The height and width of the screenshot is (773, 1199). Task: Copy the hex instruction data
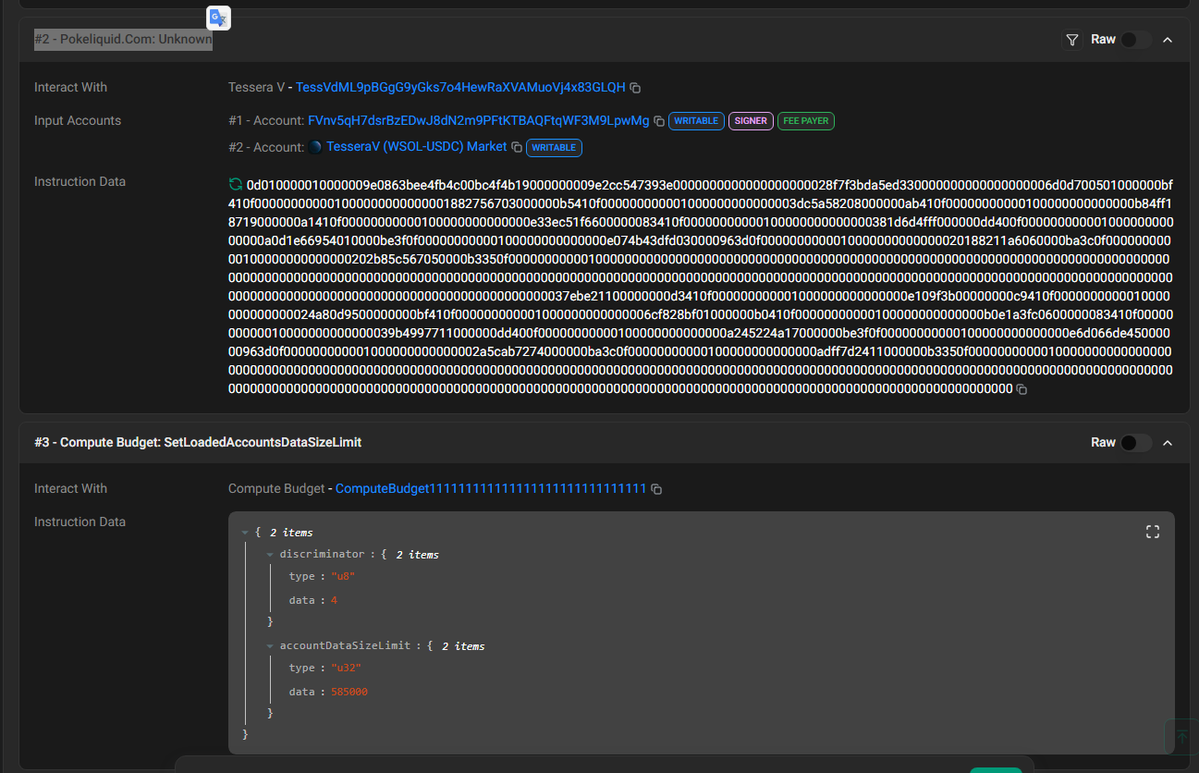coord(1022,389)
